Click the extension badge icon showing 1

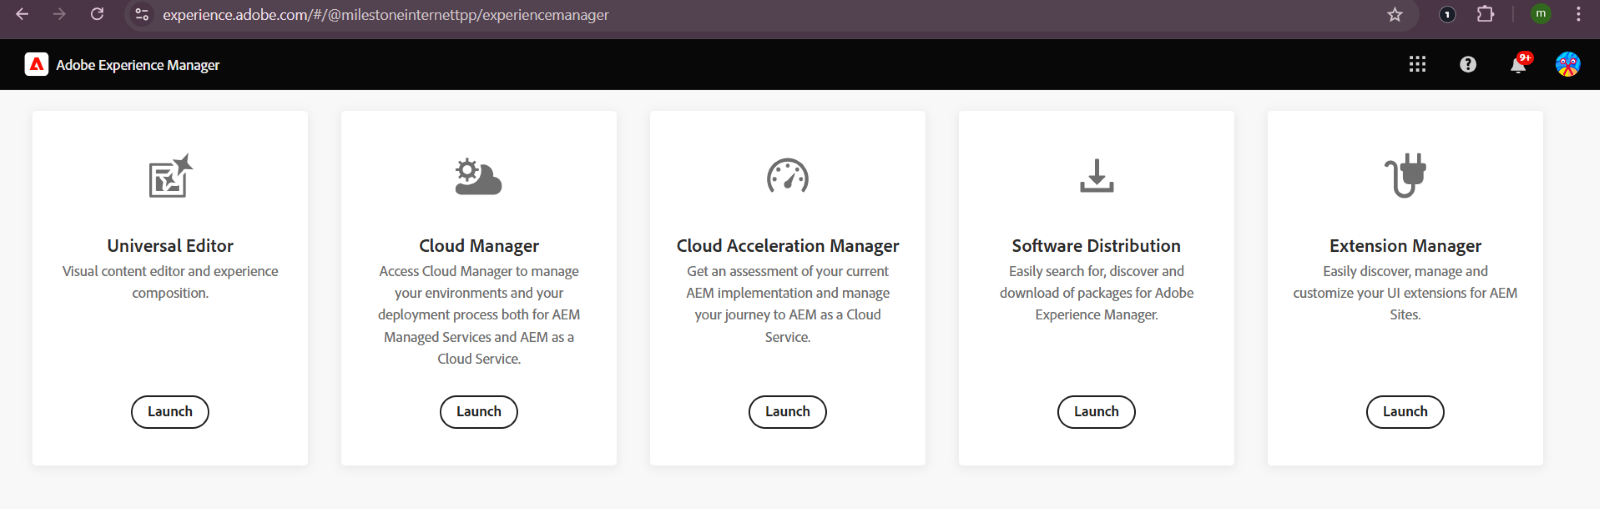pyautogui.click(x=1447, y=14)
